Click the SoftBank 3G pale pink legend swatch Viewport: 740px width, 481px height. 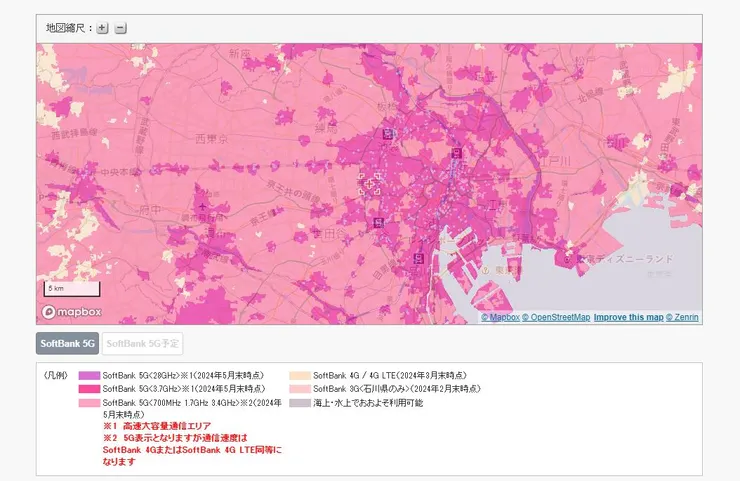[300, 389]
